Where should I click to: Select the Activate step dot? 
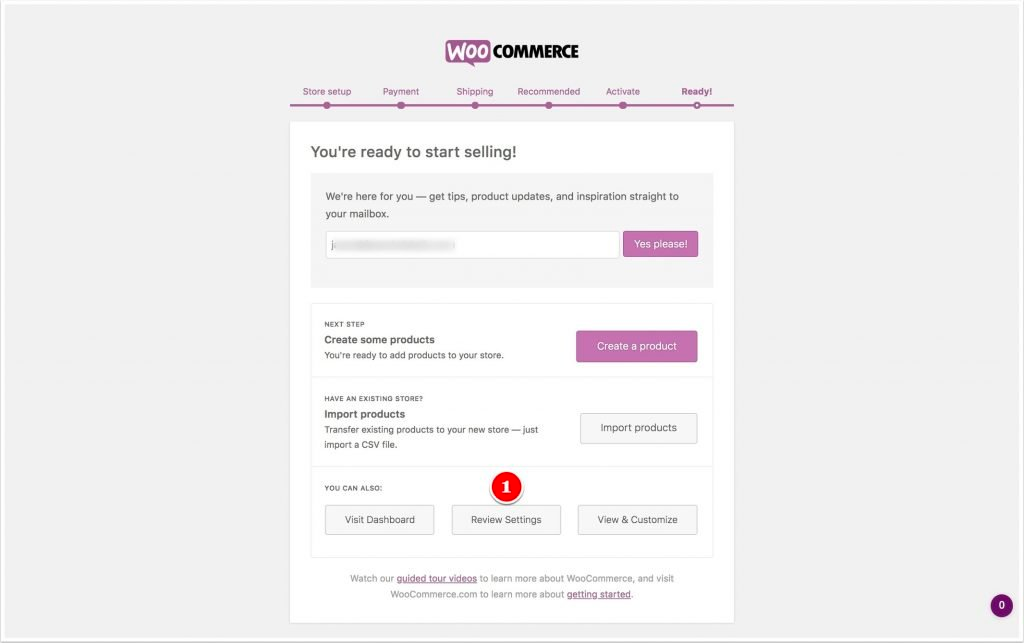click(622, 103)
